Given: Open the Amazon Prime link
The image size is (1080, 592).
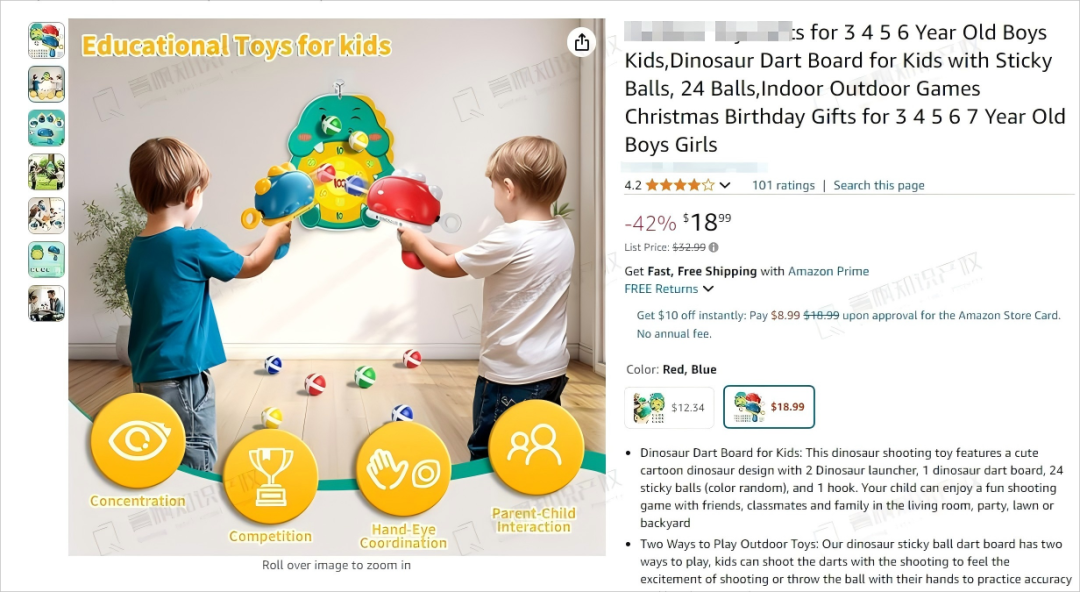Looking at the screenshot, I should [x=829, y=272].
